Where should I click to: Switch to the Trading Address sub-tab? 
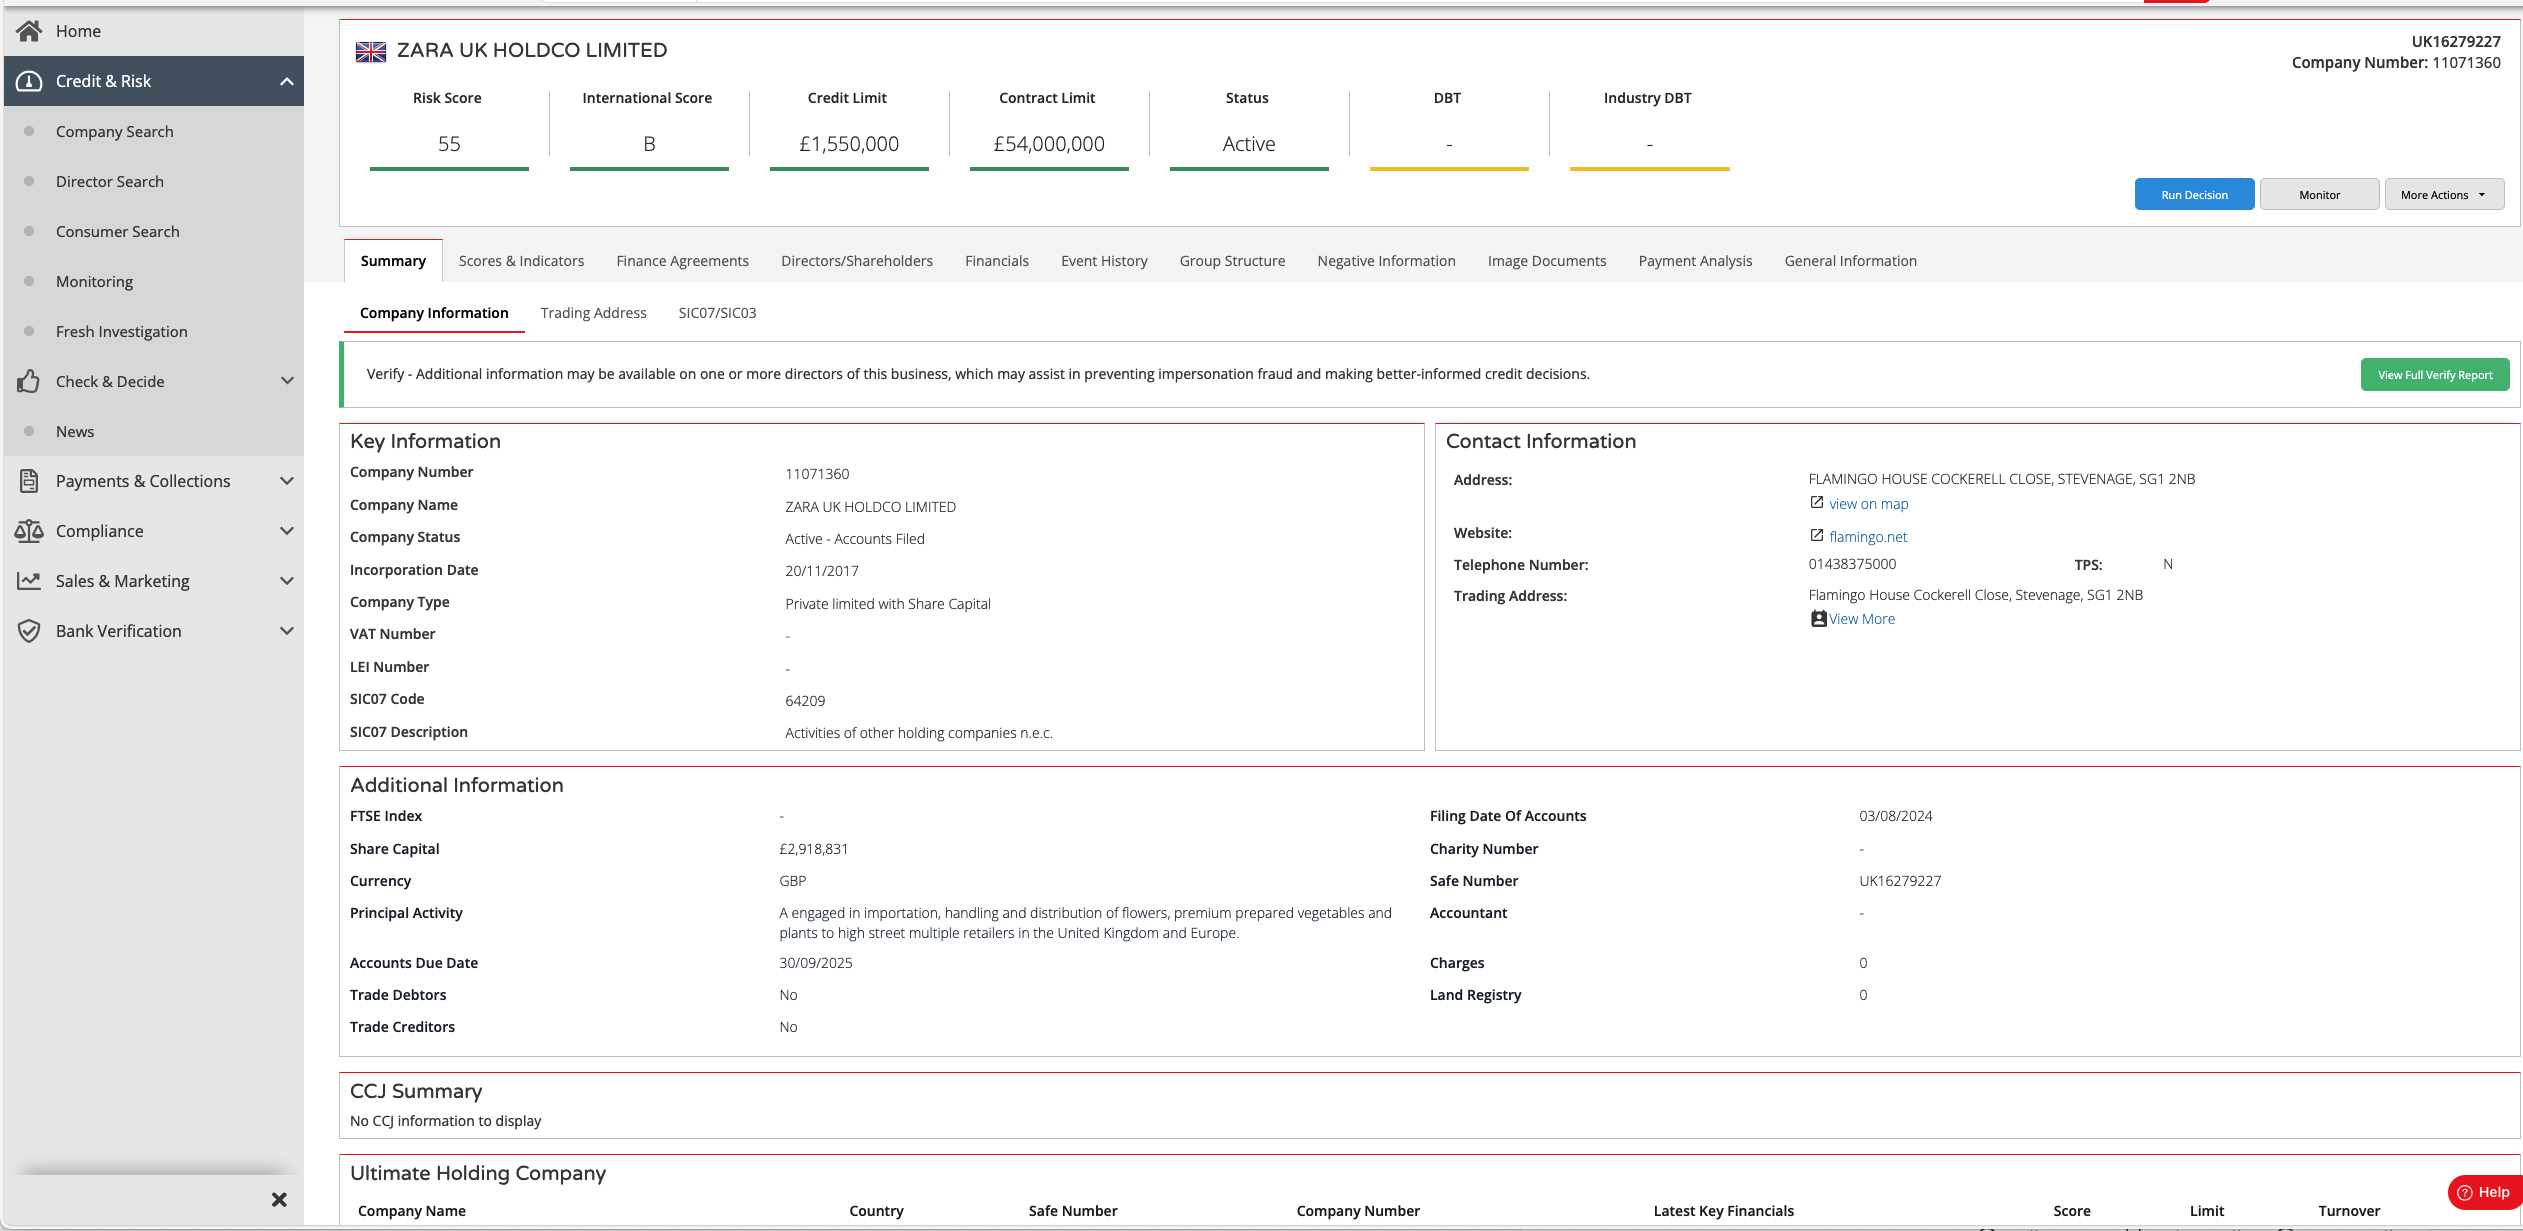[x=593, y=313]
